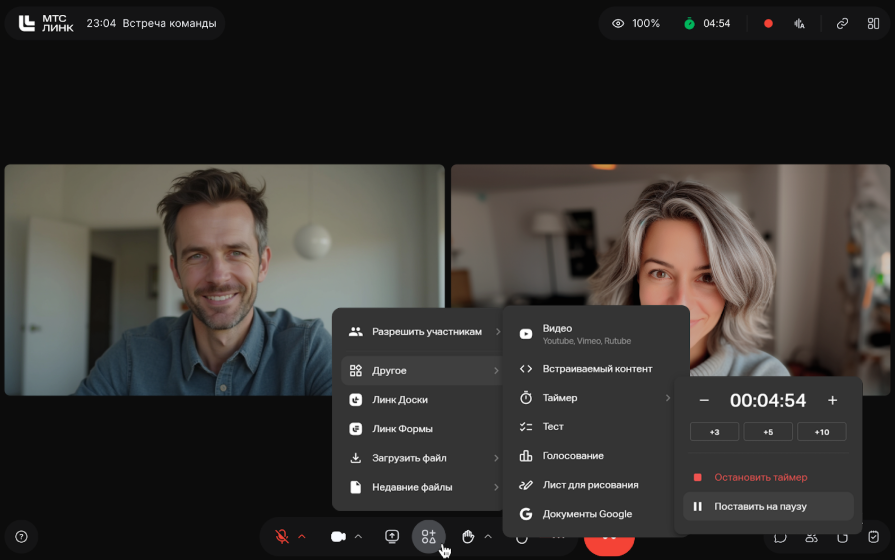The width and height of the screenshot is (895, 560).
Task: Open 'Документы Google'
Action: pyautogui.click(x=596, y=514)
